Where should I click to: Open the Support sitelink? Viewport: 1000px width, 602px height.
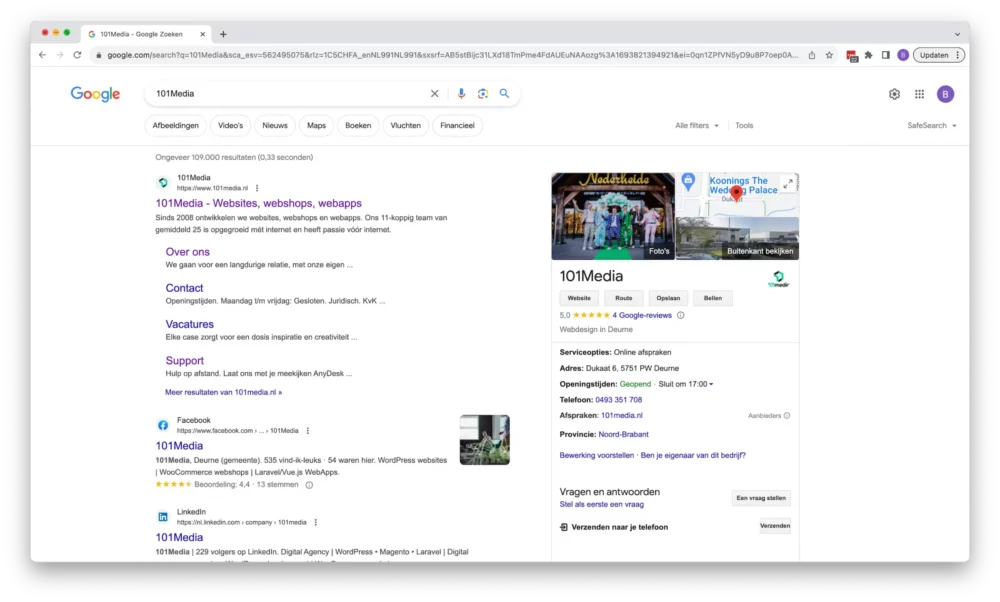184,361
